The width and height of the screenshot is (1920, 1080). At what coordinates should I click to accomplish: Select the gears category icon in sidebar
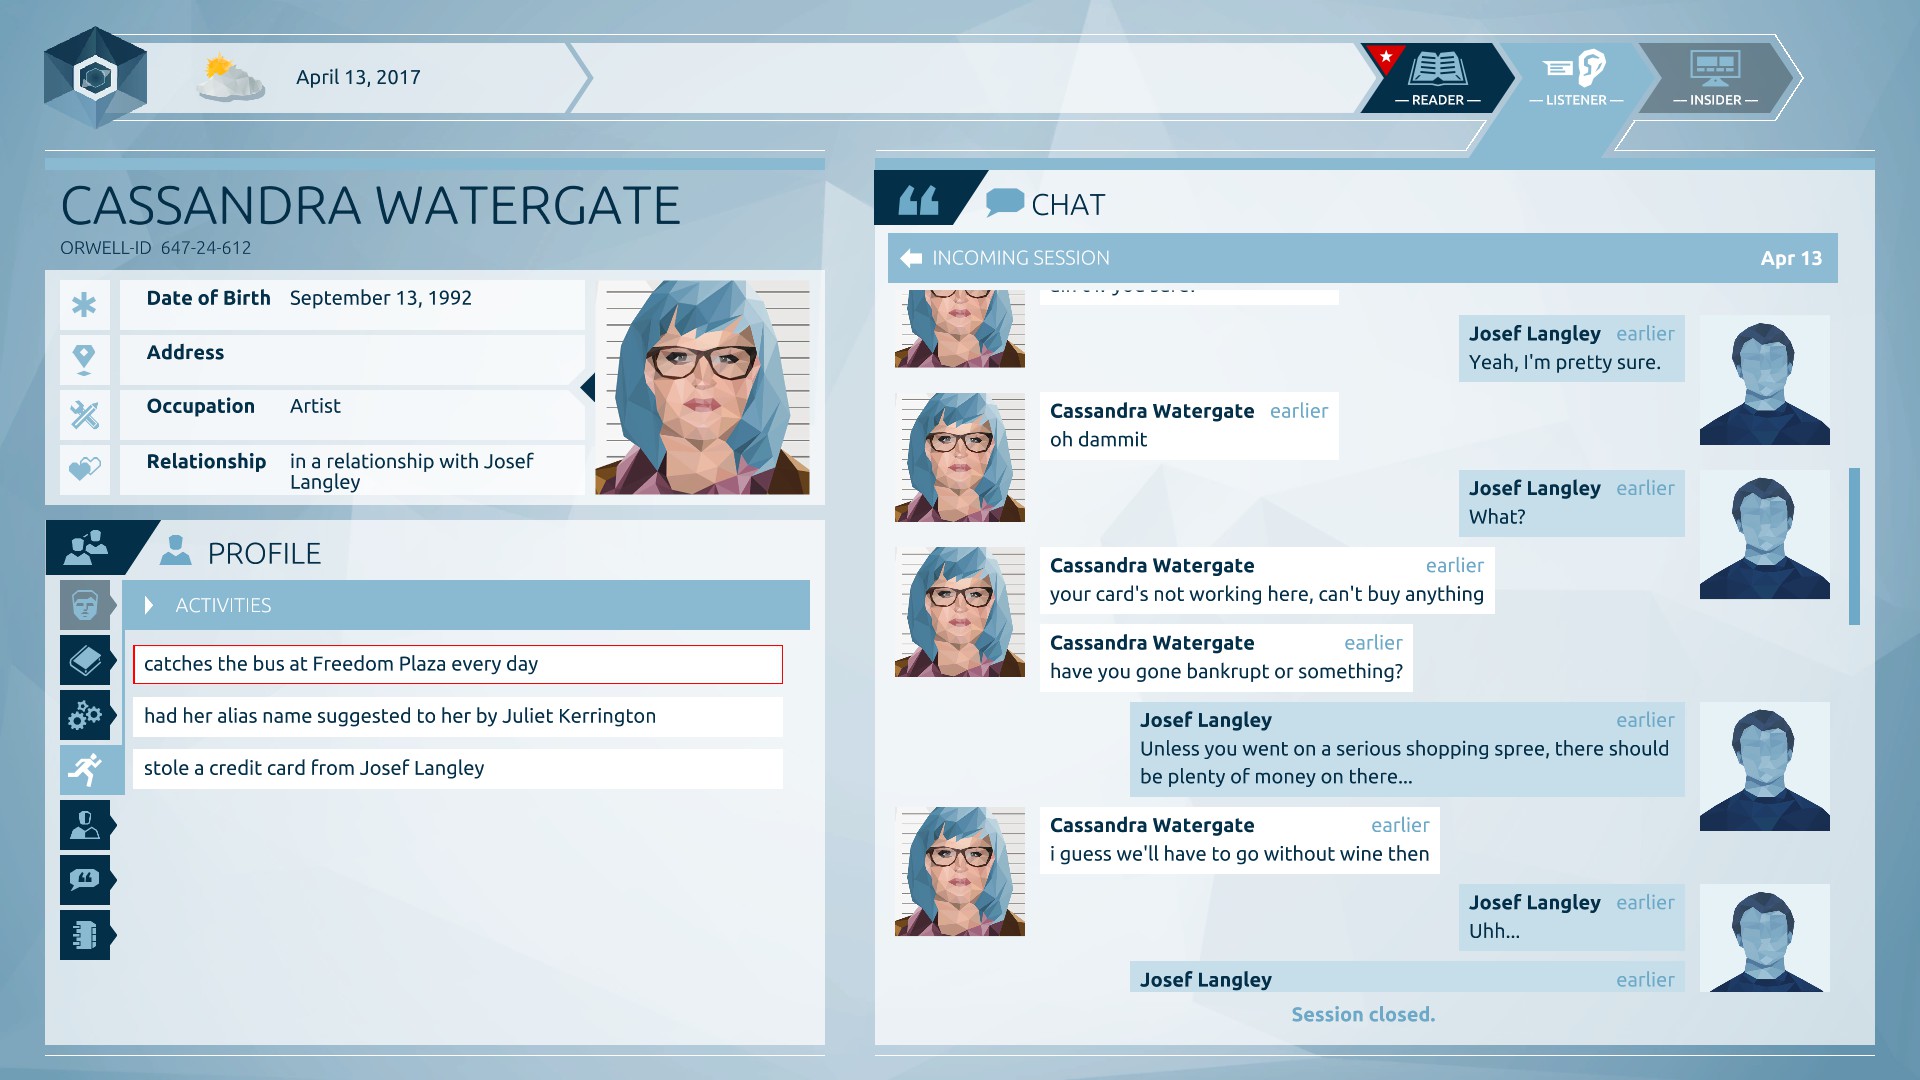point(85,715)
